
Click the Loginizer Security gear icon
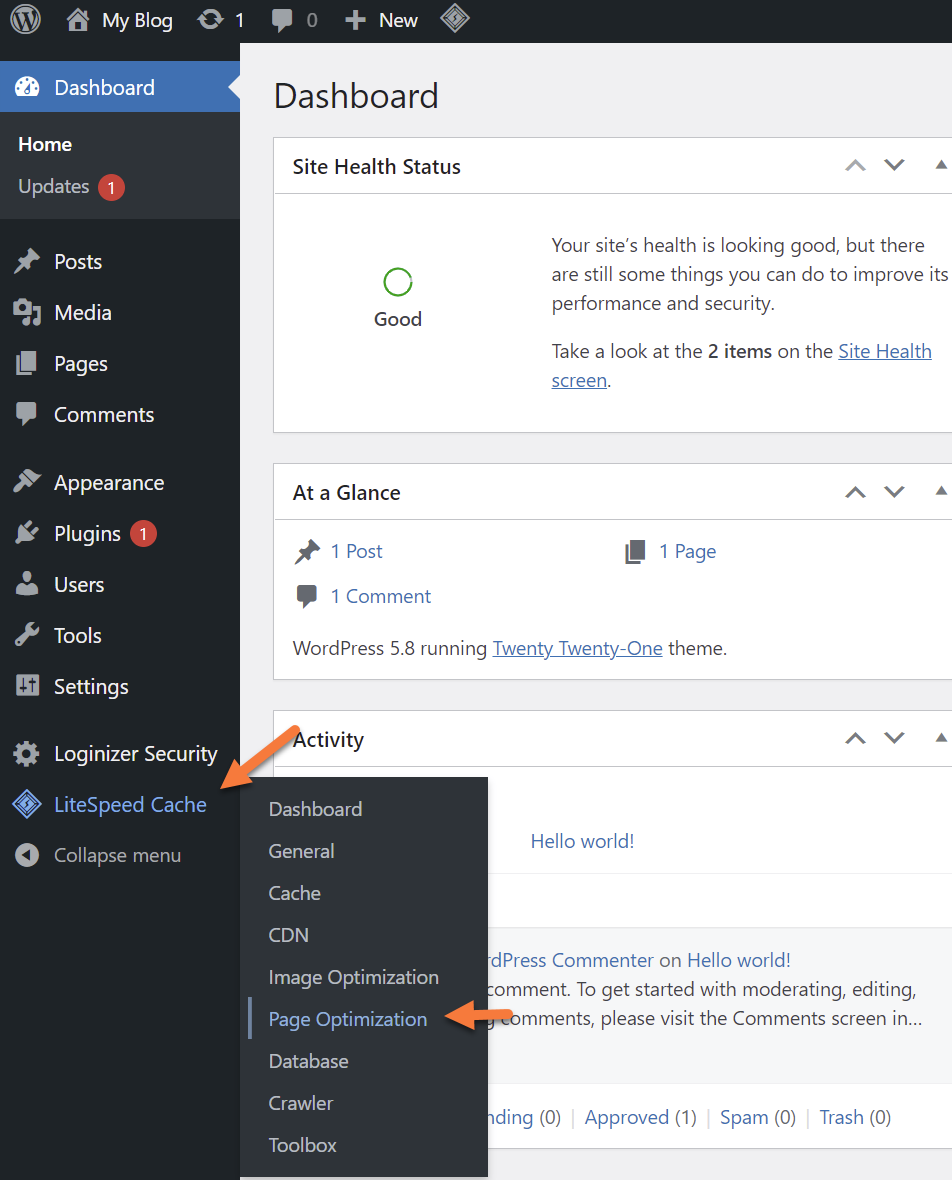[x=27, y=754]
